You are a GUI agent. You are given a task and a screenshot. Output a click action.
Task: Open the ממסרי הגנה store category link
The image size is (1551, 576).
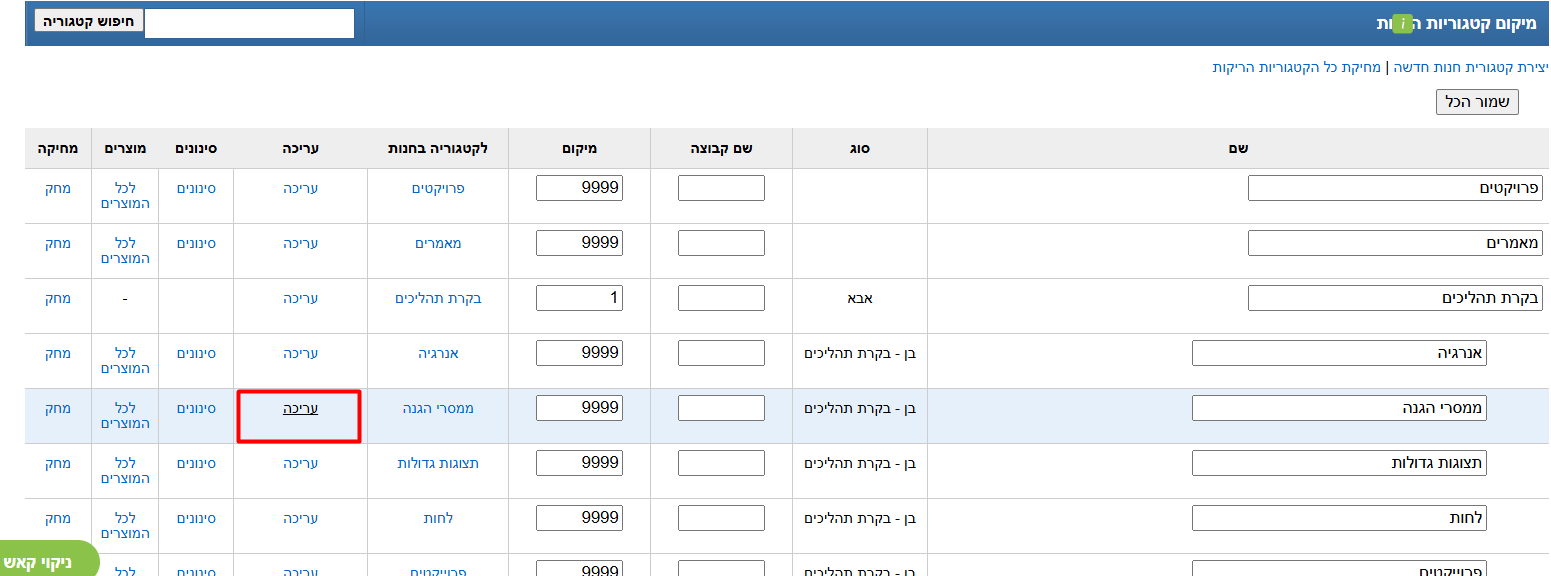click(438, 408)
